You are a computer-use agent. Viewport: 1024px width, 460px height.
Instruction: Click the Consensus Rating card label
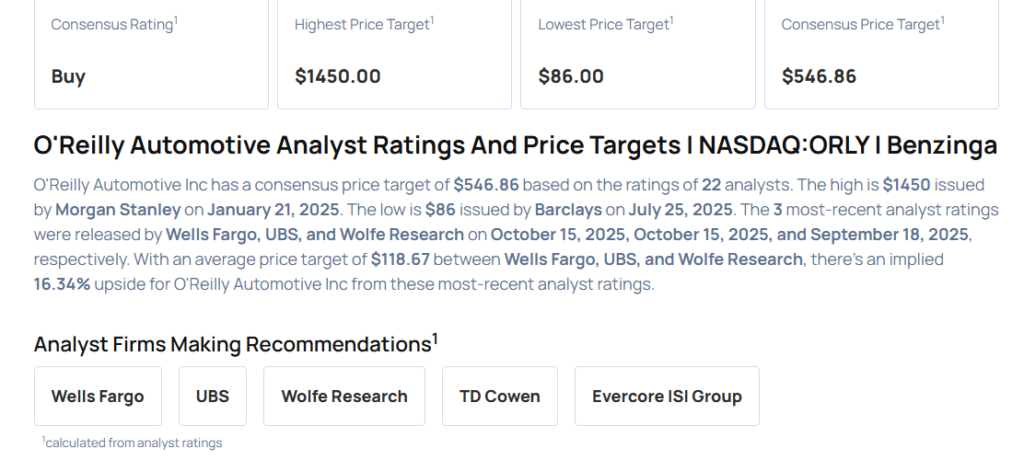coord(113,23)
